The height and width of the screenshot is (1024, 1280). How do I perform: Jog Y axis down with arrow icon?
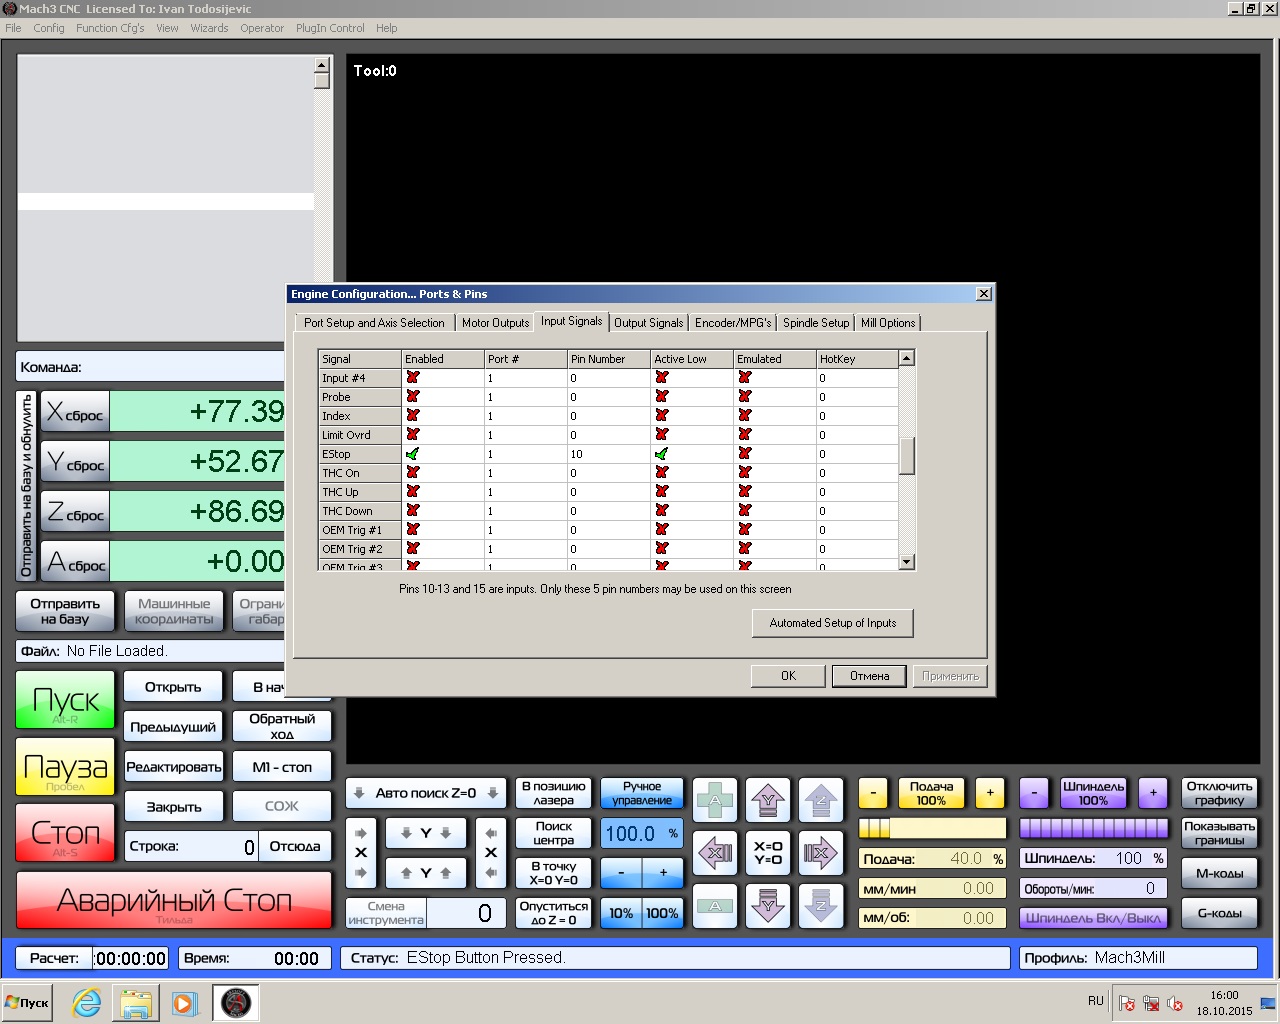[x=768, y=905]
